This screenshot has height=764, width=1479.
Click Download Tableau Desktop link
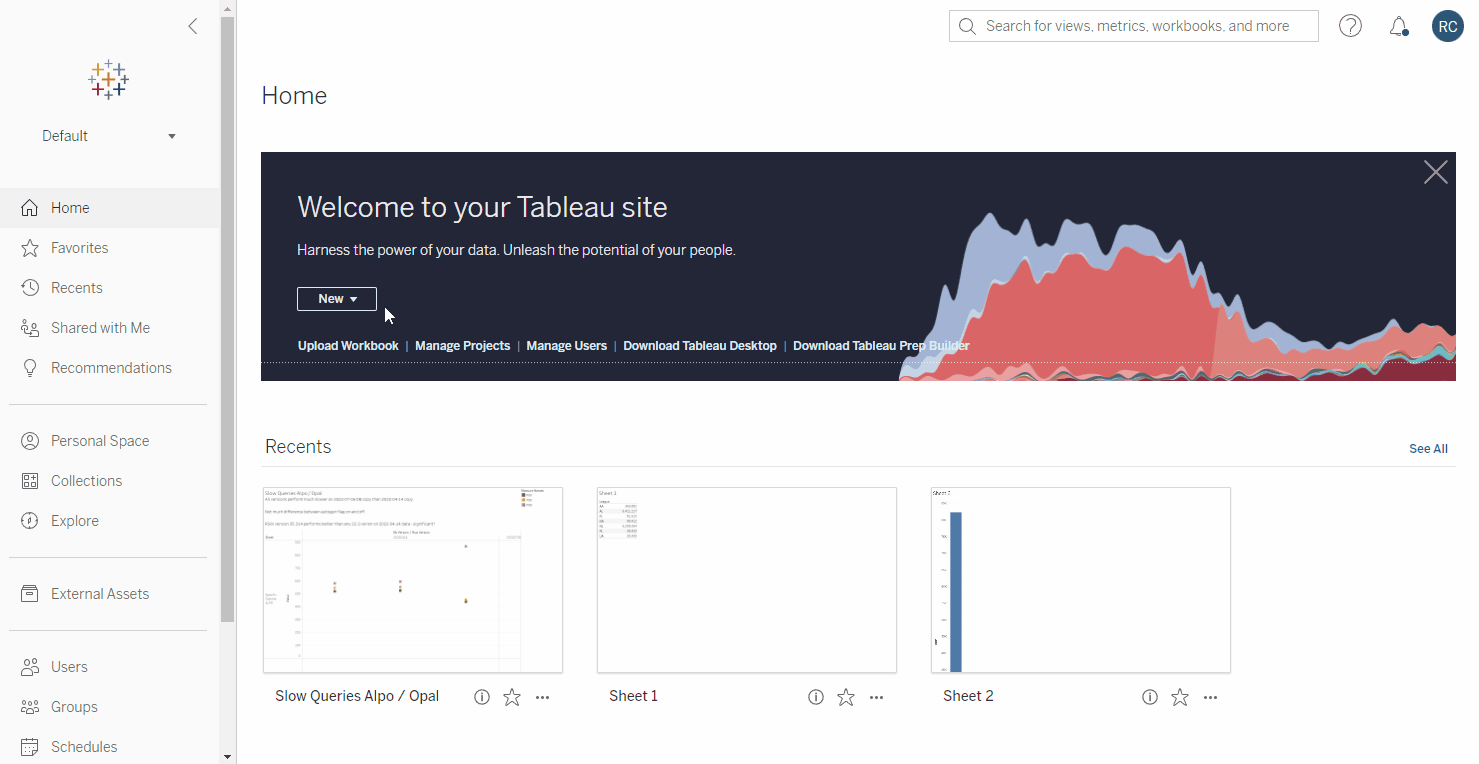tap(700, 346)
